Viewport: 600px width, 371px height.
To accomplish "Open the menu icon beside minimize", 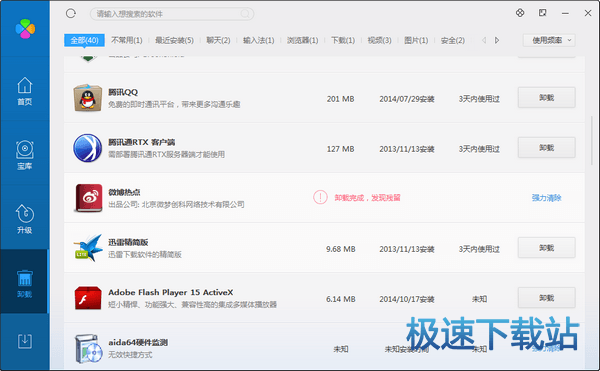I will click(543, 13).
